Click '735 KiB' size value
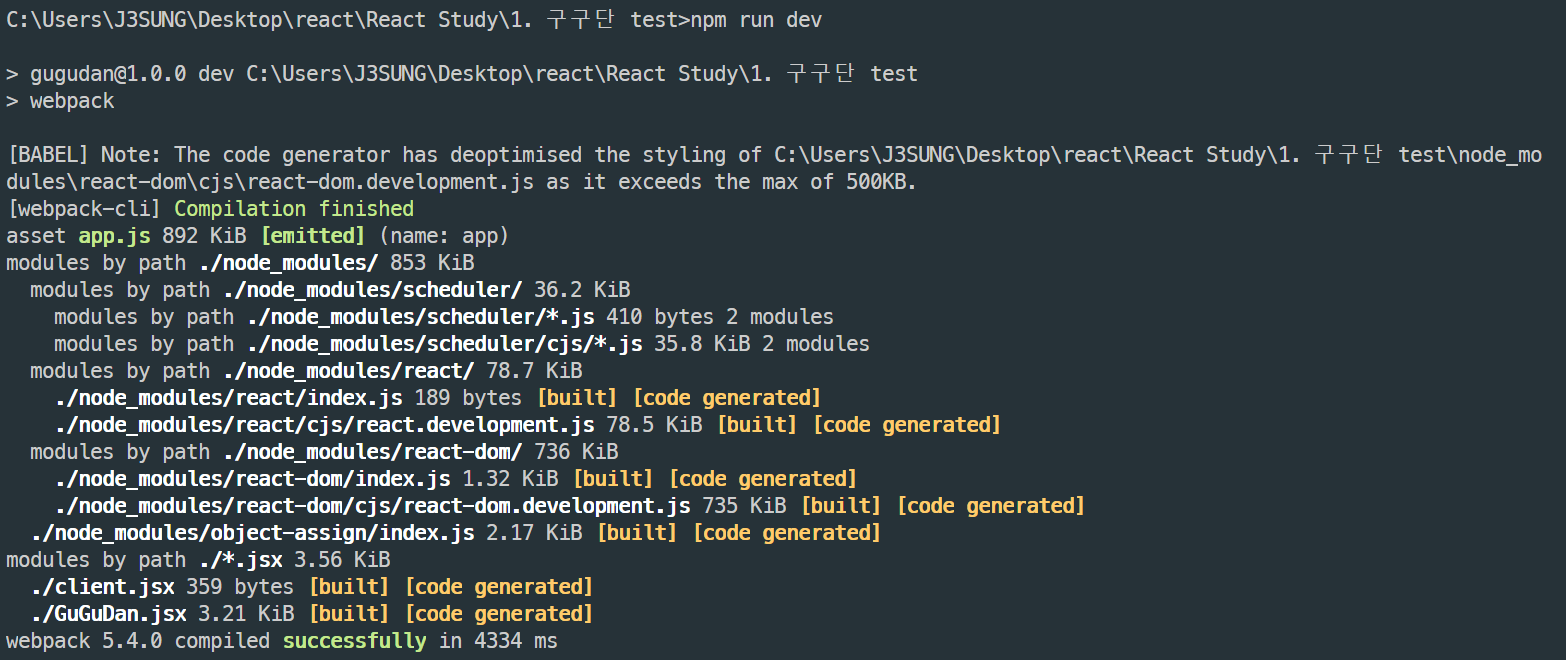The width and height of the screenshot is (1566, 660). click(745, 506)
